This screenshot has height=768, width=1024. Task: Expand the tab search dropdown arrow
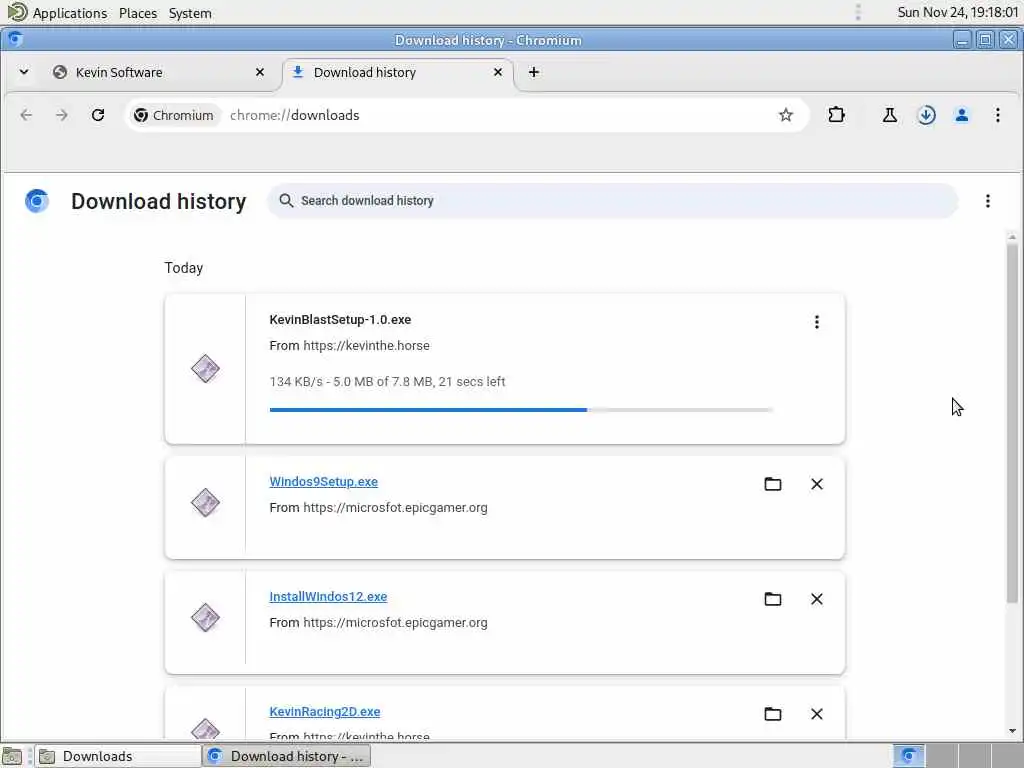tap(24, 72)
